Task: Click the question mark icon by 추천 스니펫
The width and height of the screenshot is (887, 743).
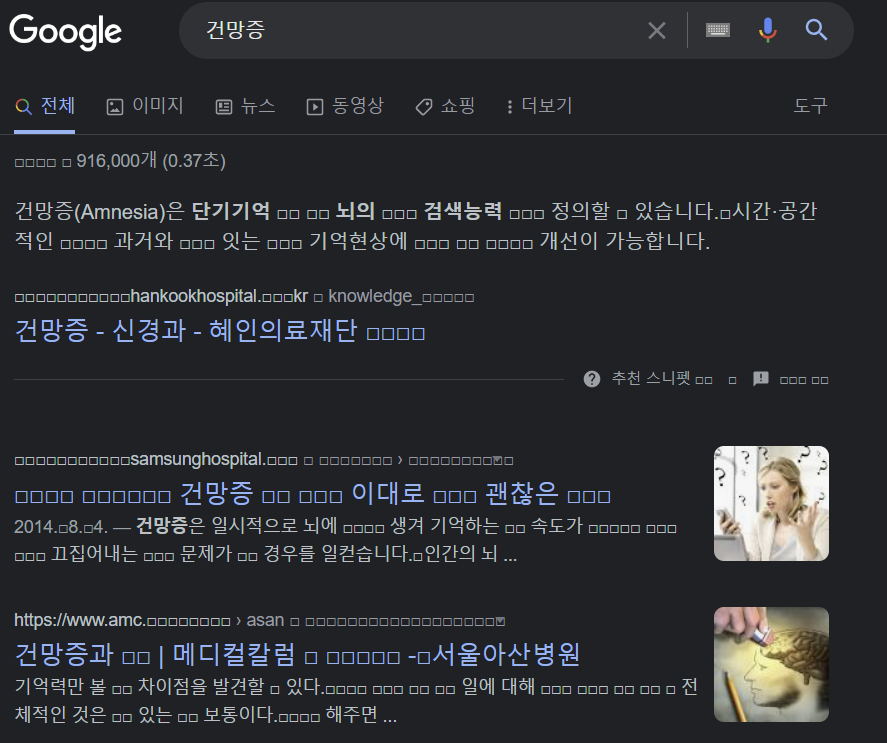Action: (592, 379)
